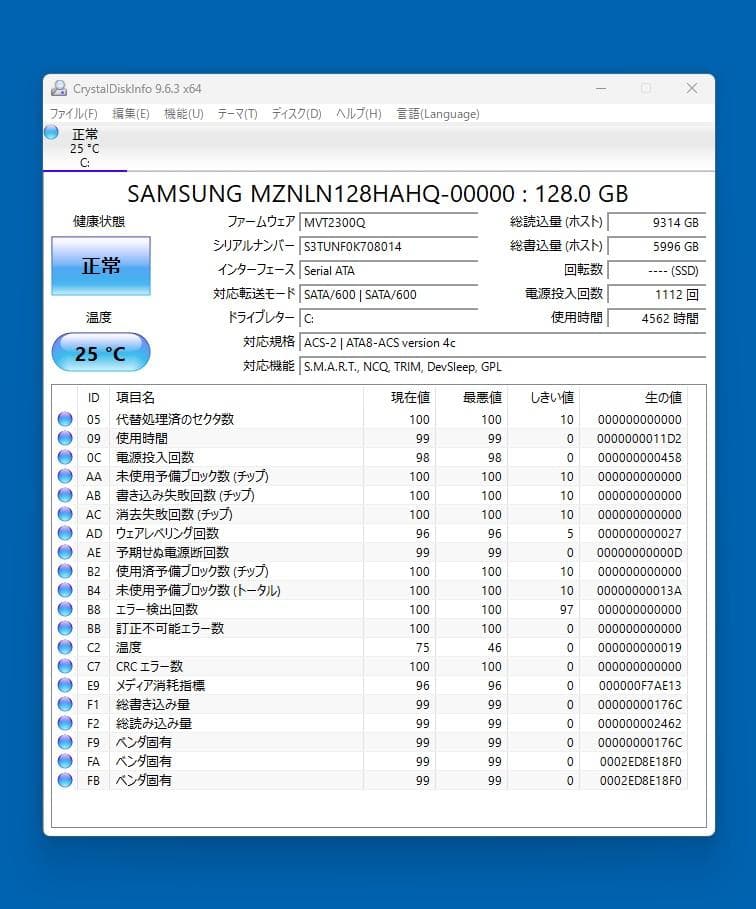Click status circle for attribute FB

[65, 780]
